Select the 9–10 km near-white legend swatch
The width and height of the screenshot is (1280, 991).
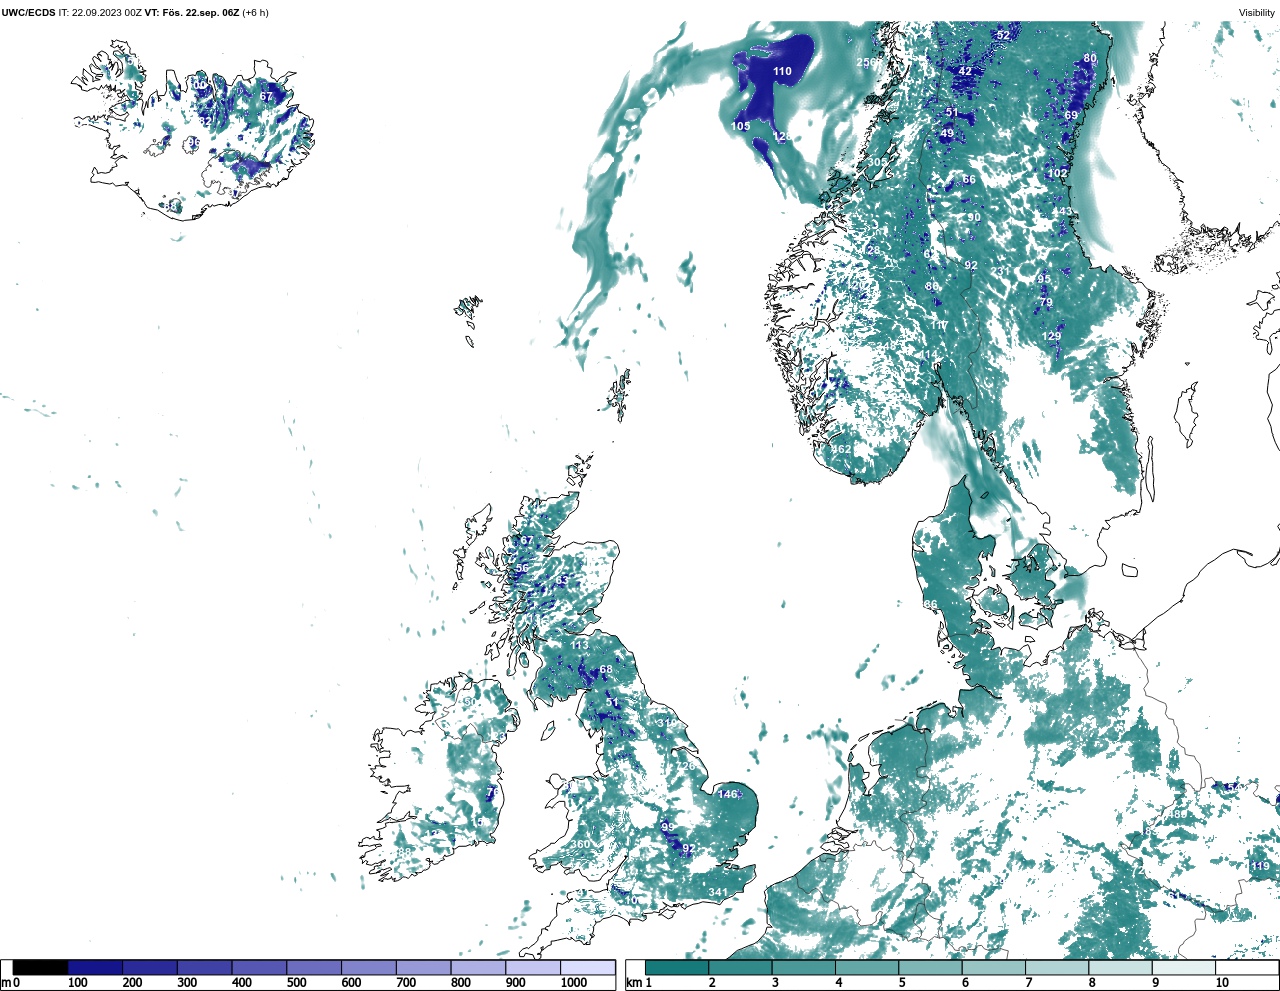[x=1184, y=968]
